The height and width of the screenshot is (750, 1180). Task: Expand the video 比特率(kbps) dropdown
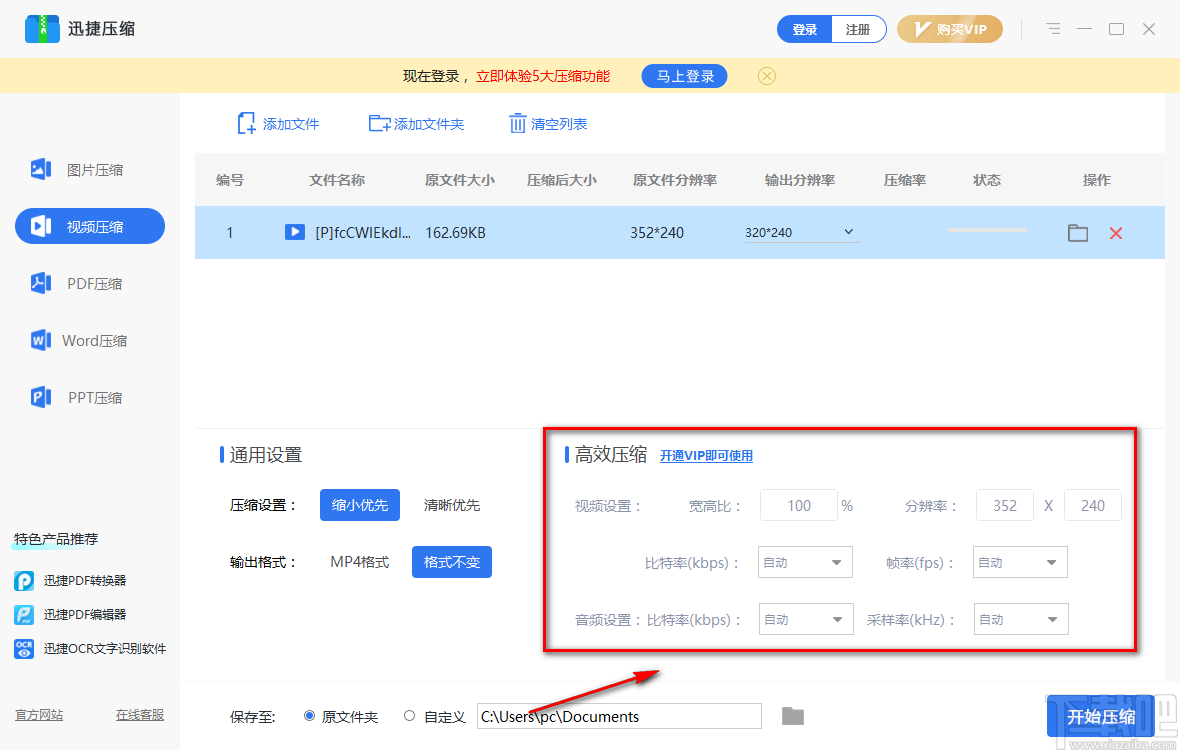(805, 562)
